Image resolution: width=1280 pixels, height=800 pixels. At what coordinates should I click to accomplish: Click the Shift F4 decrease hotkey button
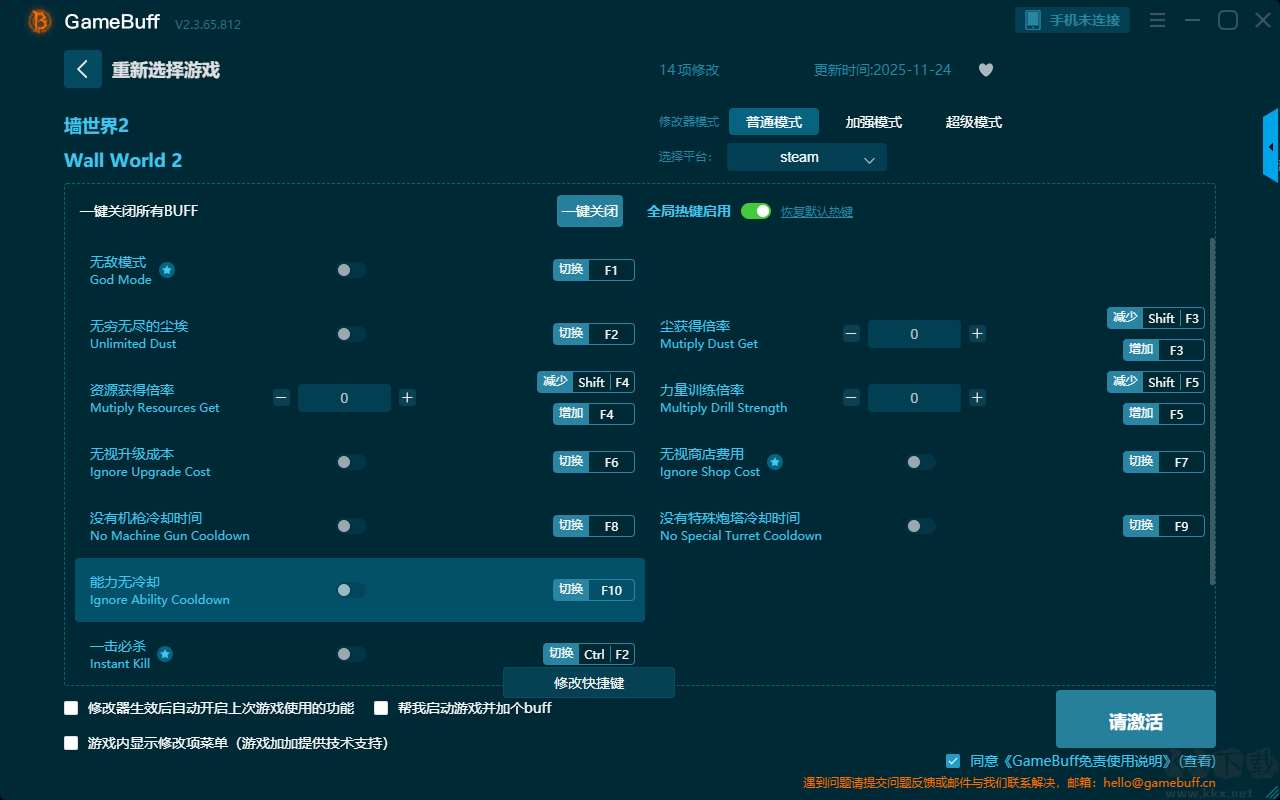pyautogui.click(x=586, y=382)
